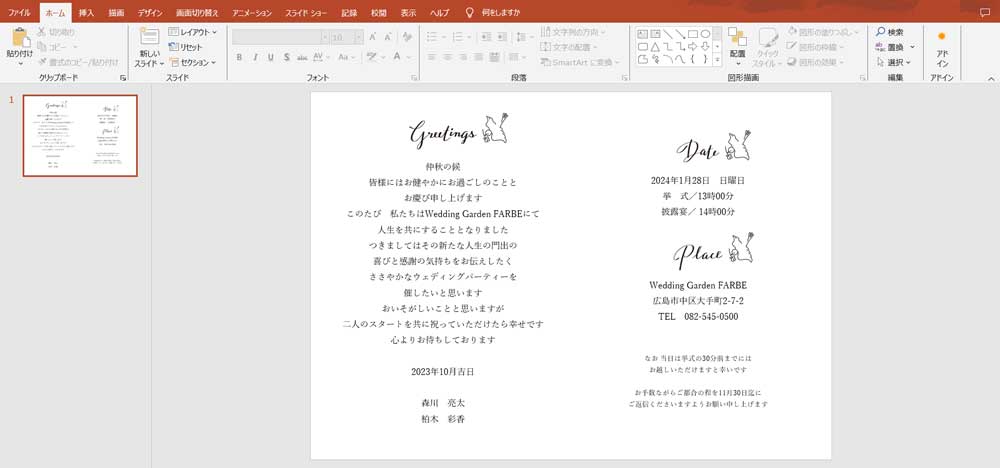Open the comments icon at top right
Image resolution: width=1000 pixels, height=468 pixels.
(x=984, y=10)
